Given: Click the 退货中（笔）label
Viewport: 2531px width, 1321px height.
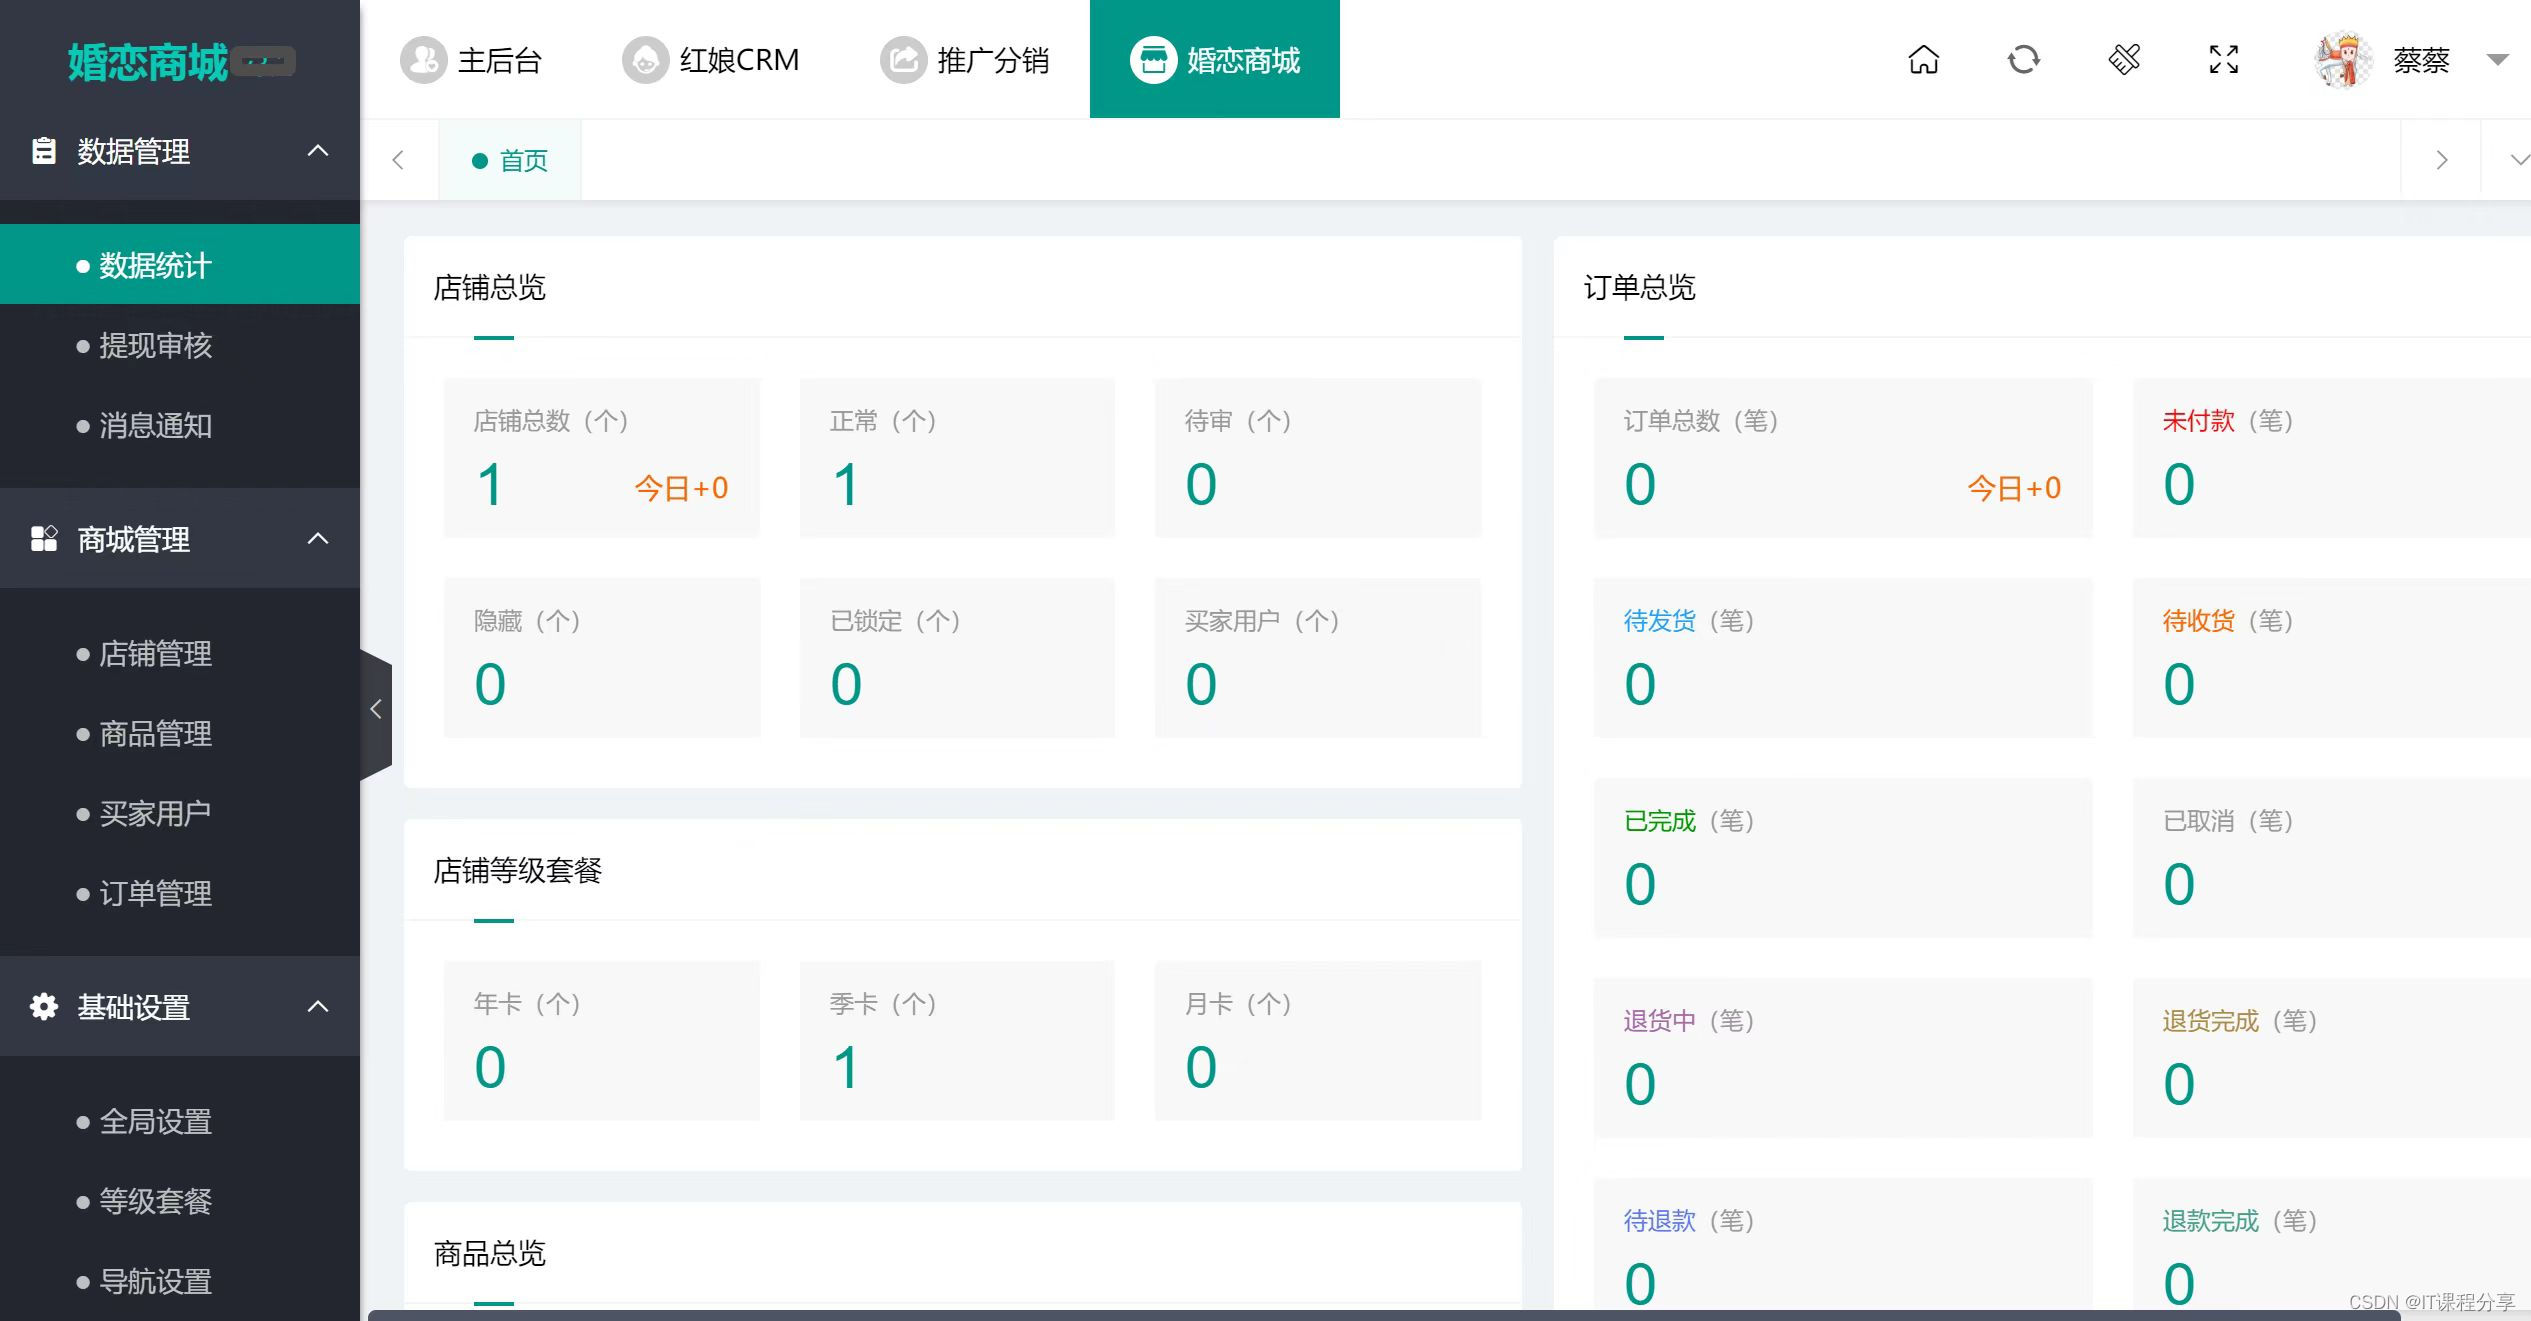Looking at the screenshot, I should 1689,1021.
